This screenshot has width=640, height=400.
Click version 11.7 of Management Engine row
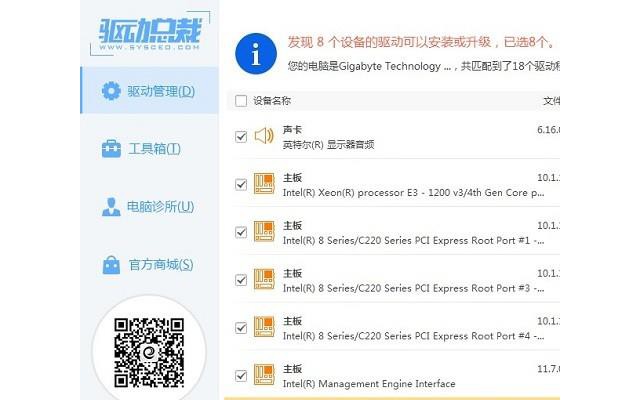click(548, 369)
